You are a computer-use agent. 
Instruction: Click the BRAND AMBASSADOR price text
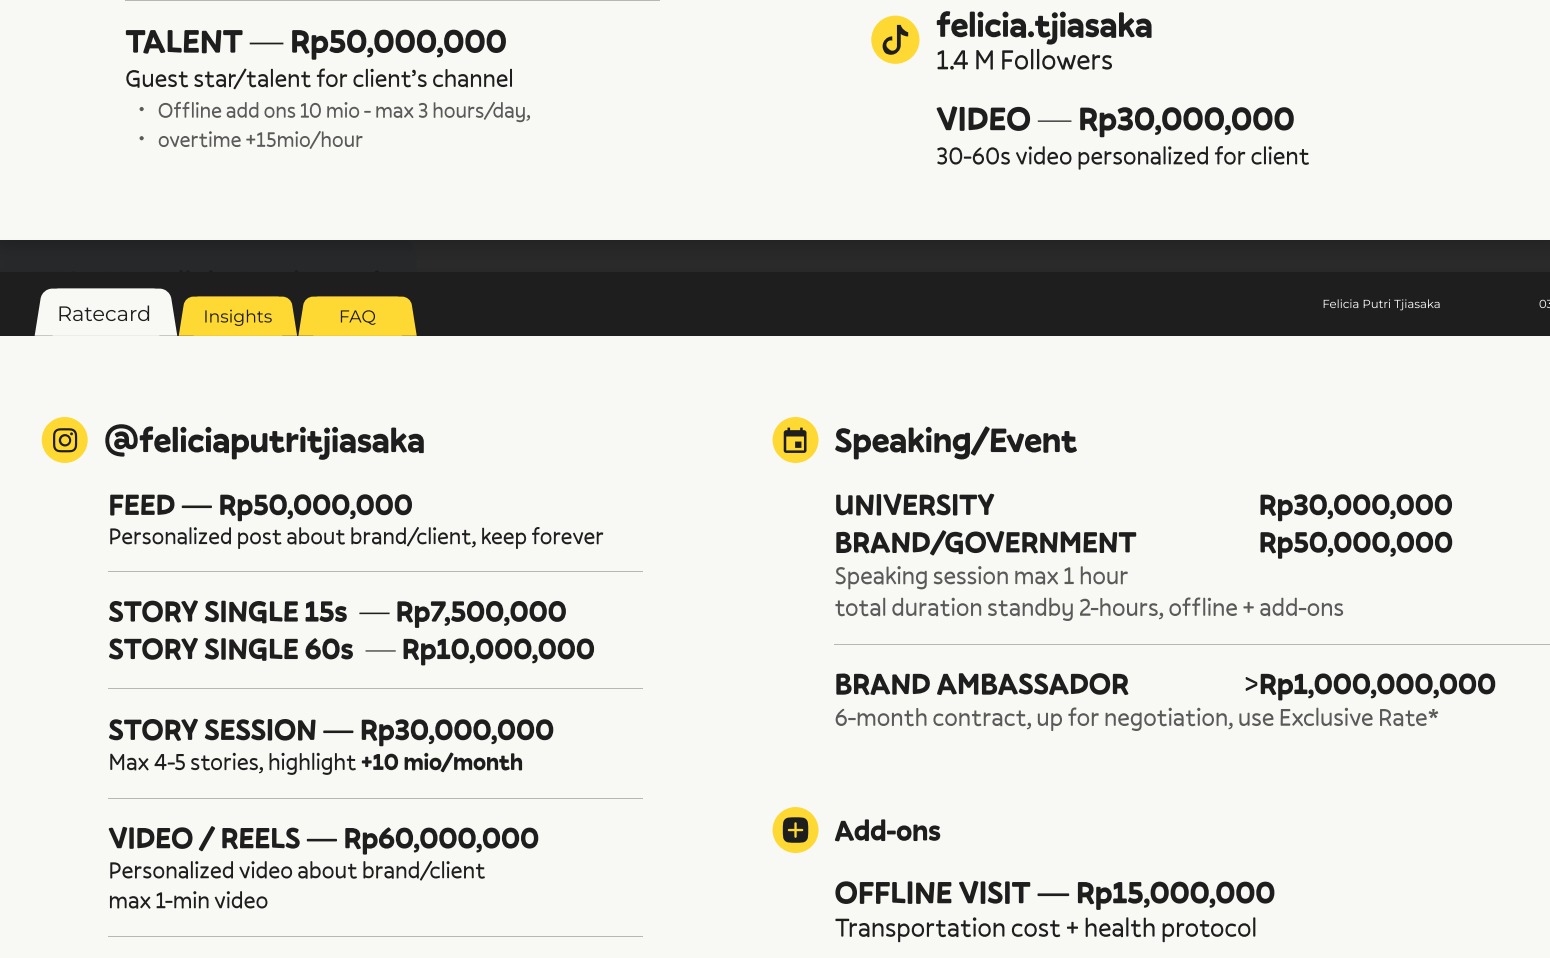[x=1369, y=684]
